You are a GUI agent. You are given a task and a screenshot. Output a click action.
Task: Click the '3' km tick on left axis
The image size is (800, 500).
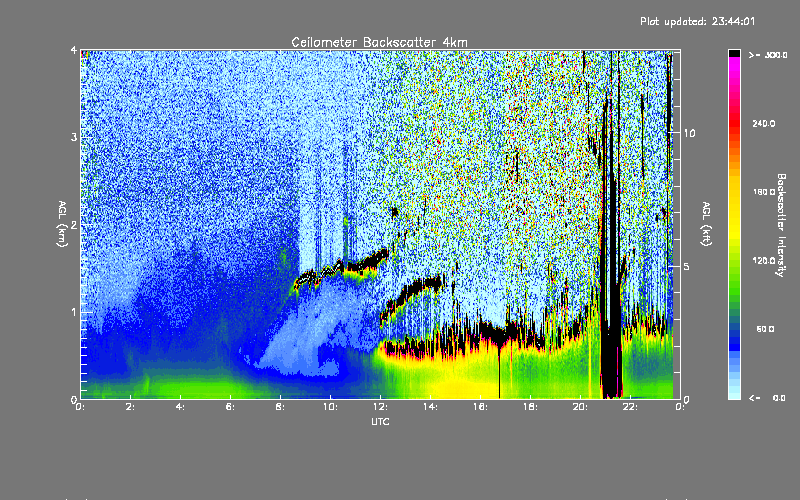[x=74, y=137]
